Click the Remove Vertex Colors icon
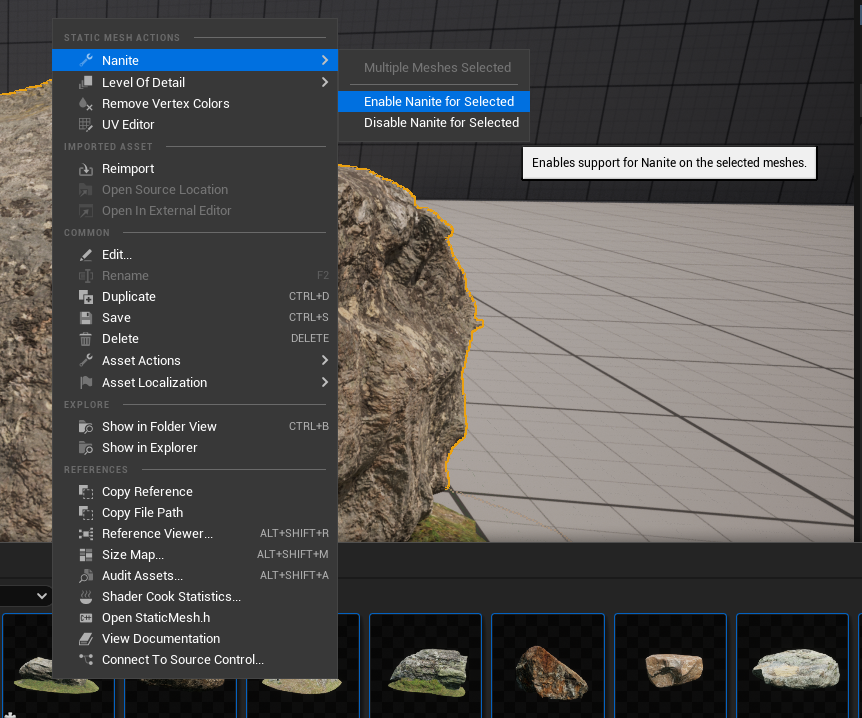The width and height of the screenshot is (862, 718). (86, 103)
